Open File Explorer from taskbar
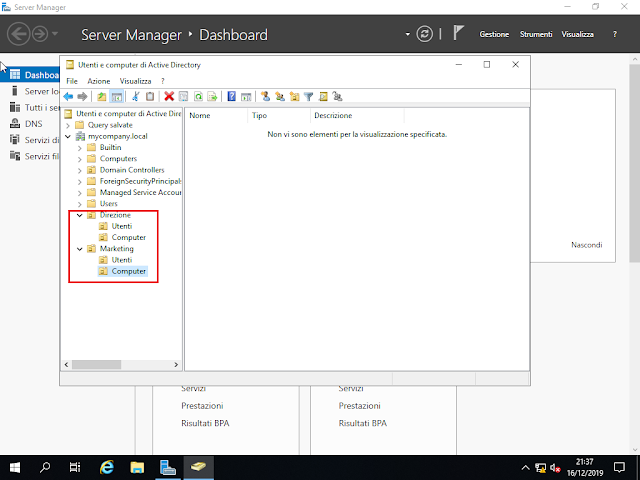Screen dimensions: 640x480 pos(137,467)
